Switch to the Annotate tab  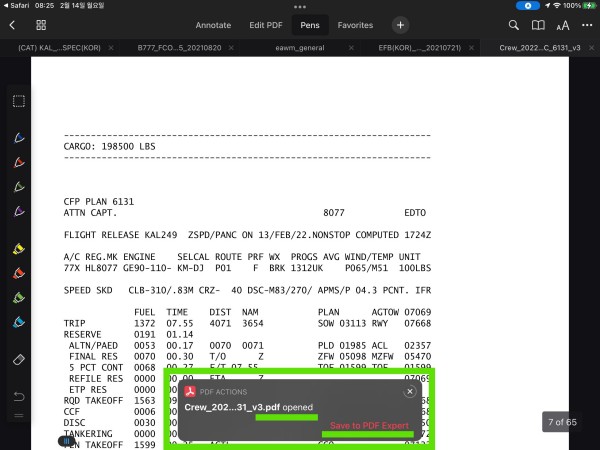(x=213, y=25)
